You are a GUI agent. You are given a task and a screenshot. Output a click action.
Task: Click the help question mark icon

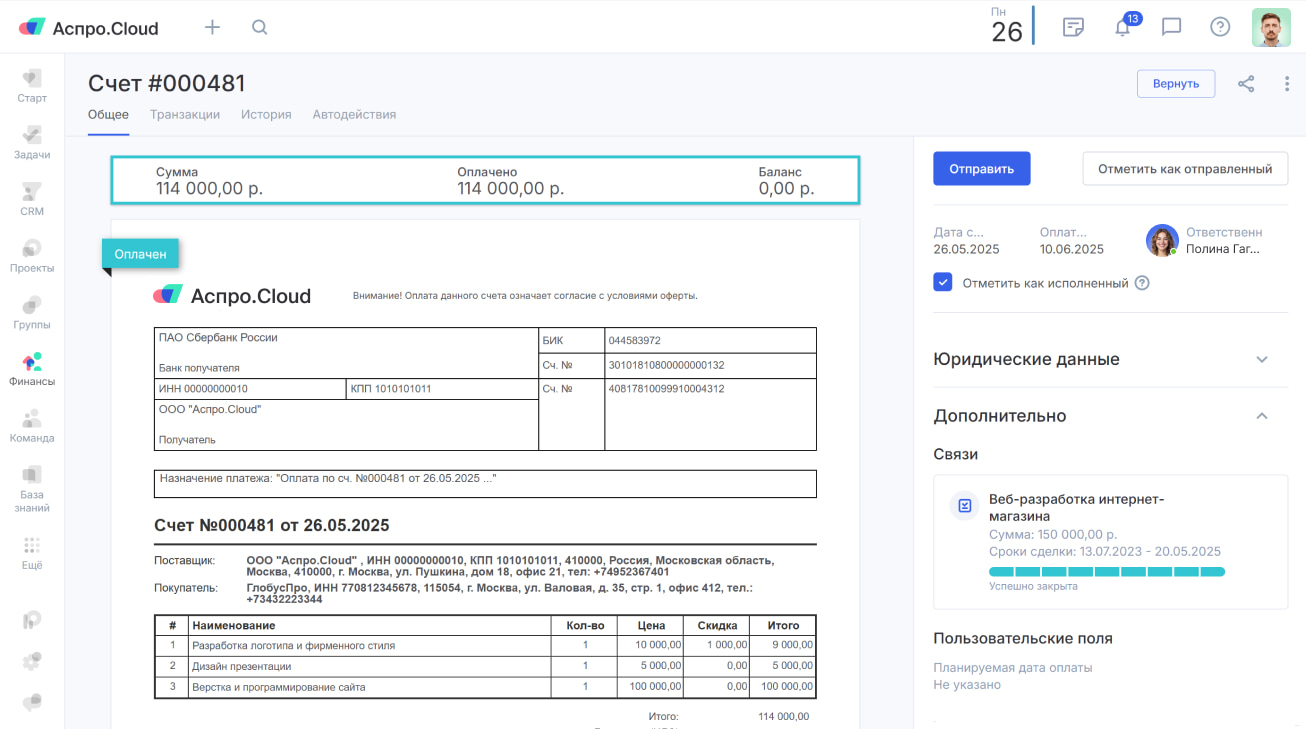point(1219,28)
